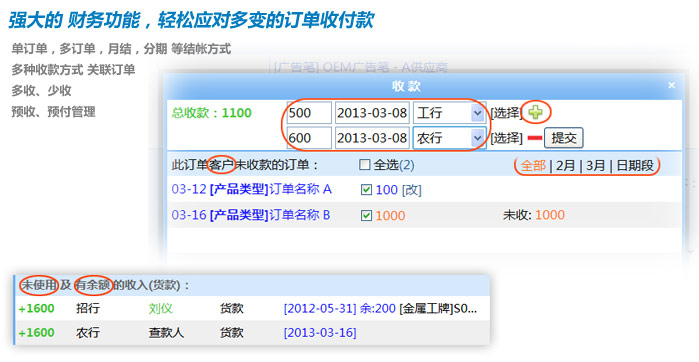
Task: Click the 提交 submit button
Action: pos(563,138)
